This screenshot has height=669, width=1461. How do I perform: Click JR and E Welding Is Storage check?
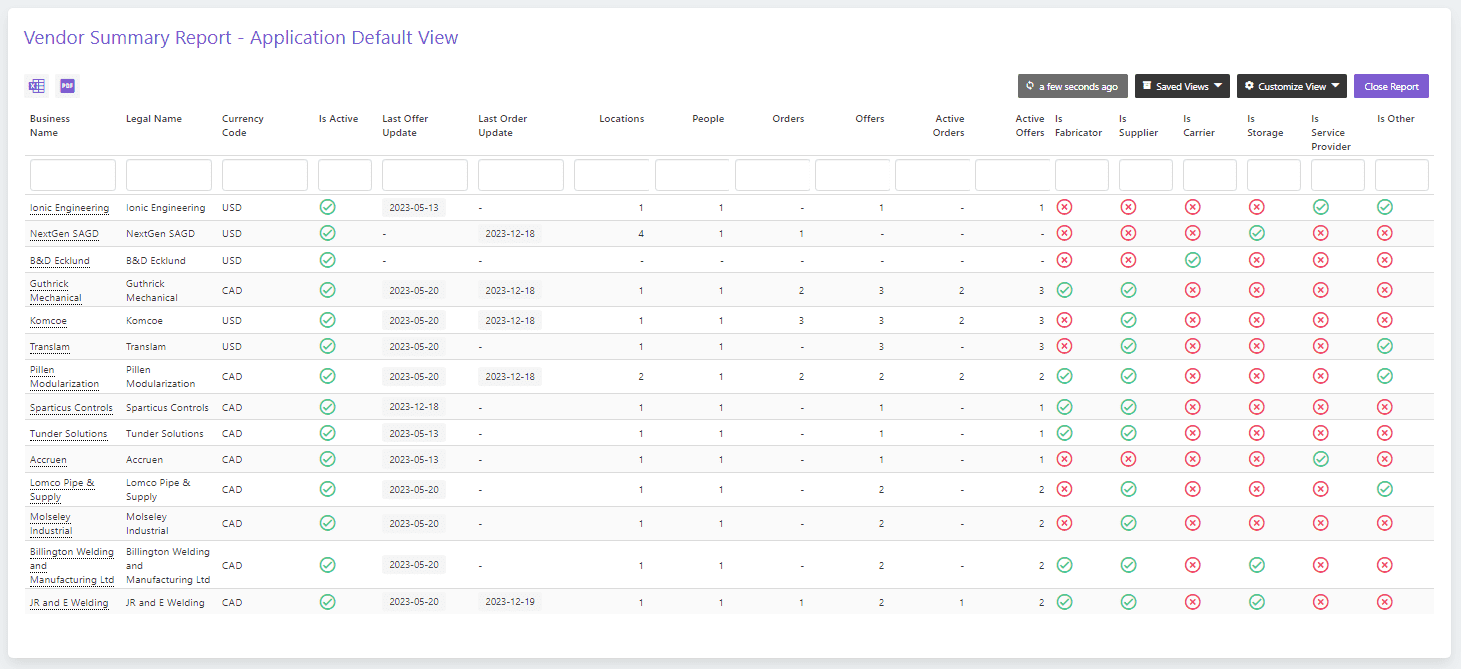click(1256, 602)
